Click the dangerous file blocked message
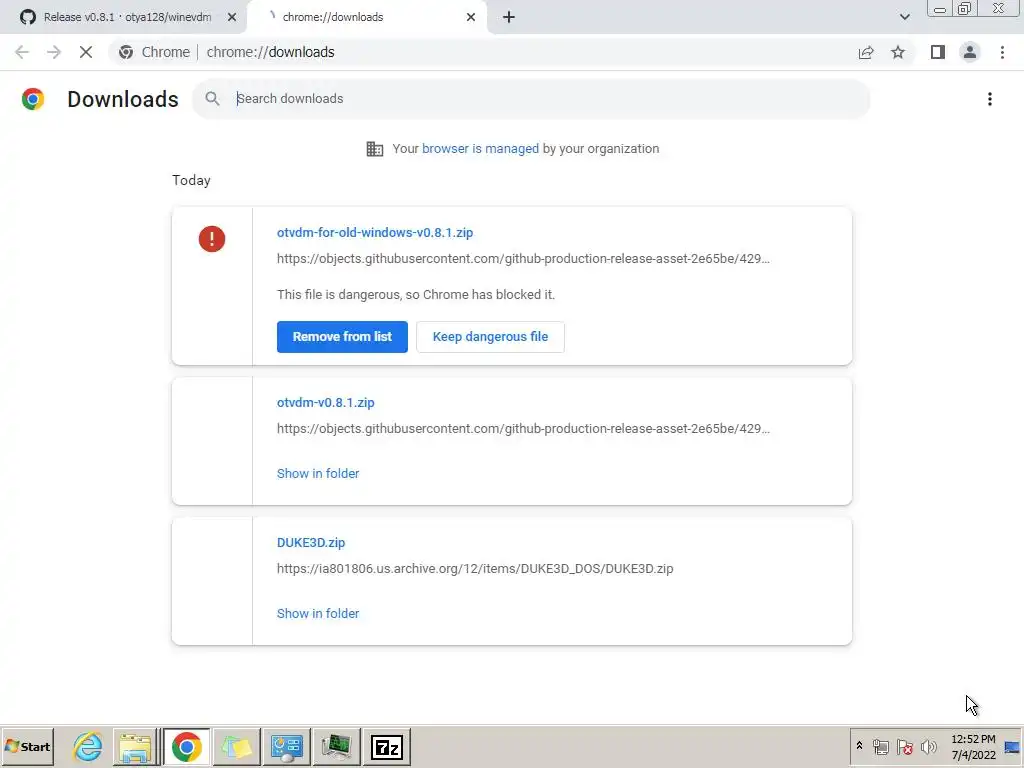Image resolution: width=1024 pixels, height=768 pixels. point(416,295)
